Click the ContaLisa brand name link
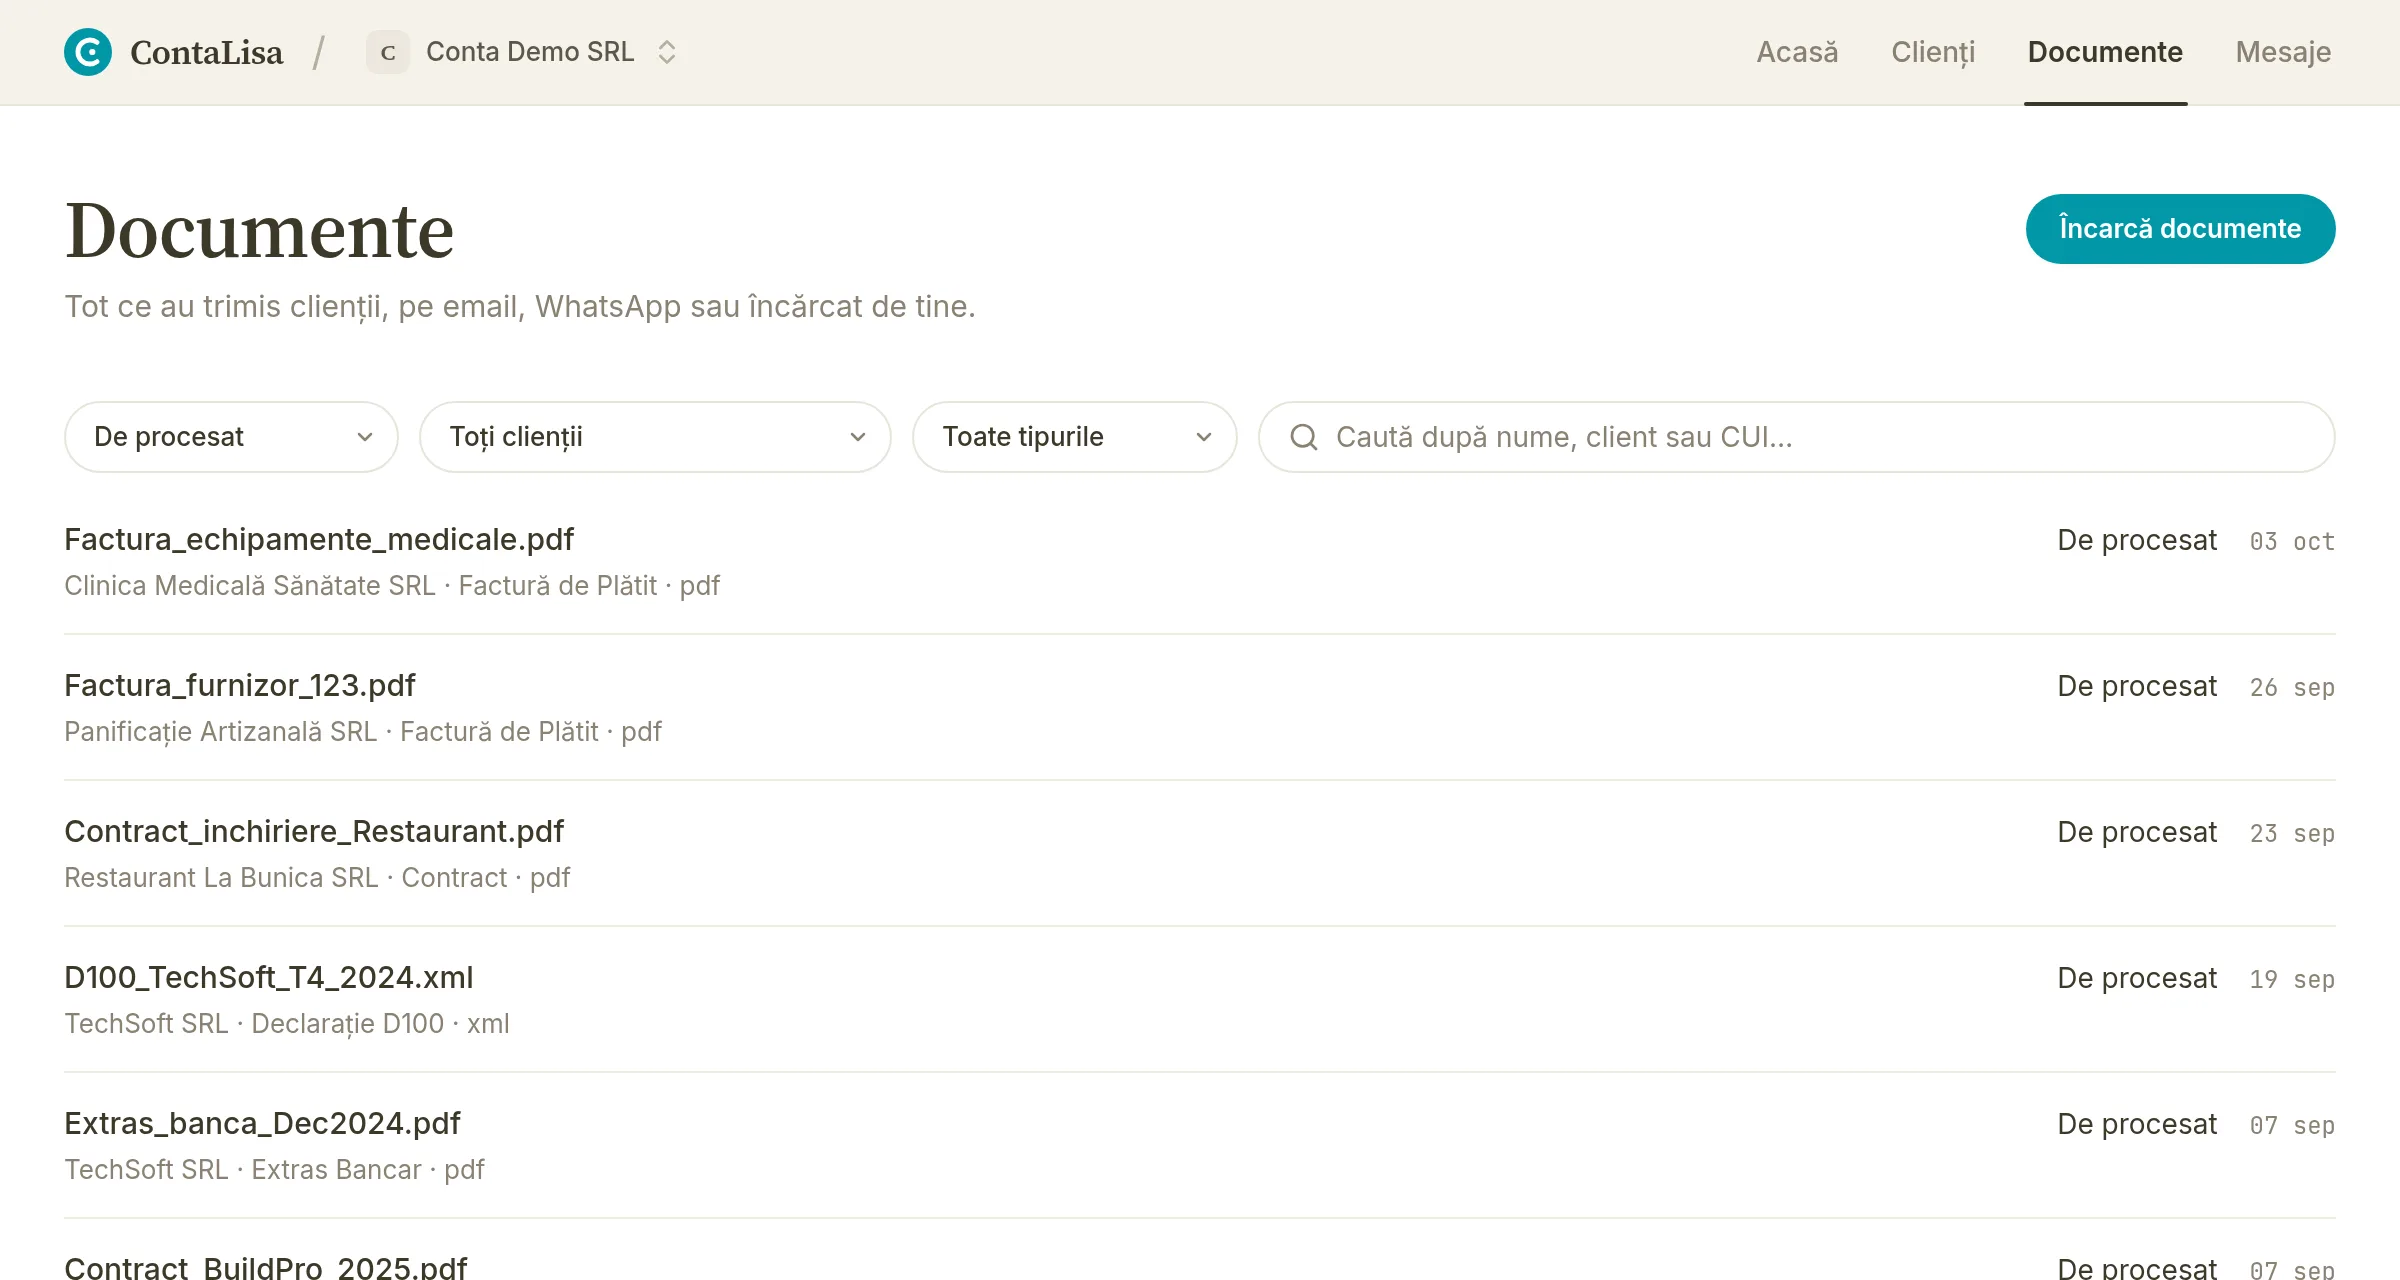This screenshot has height=1280, width=2400. [x=206, y=52]
